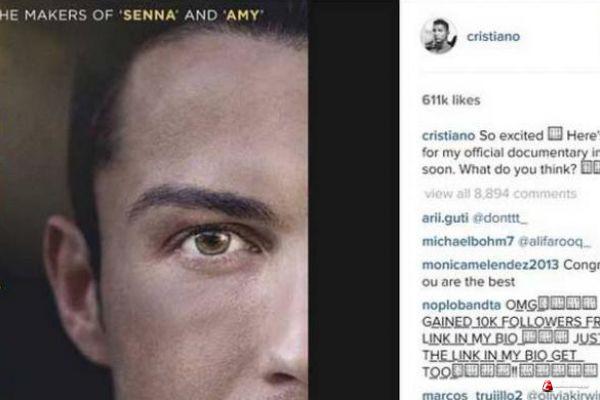Click the small red watermark logo icon

tap(548, 385)
